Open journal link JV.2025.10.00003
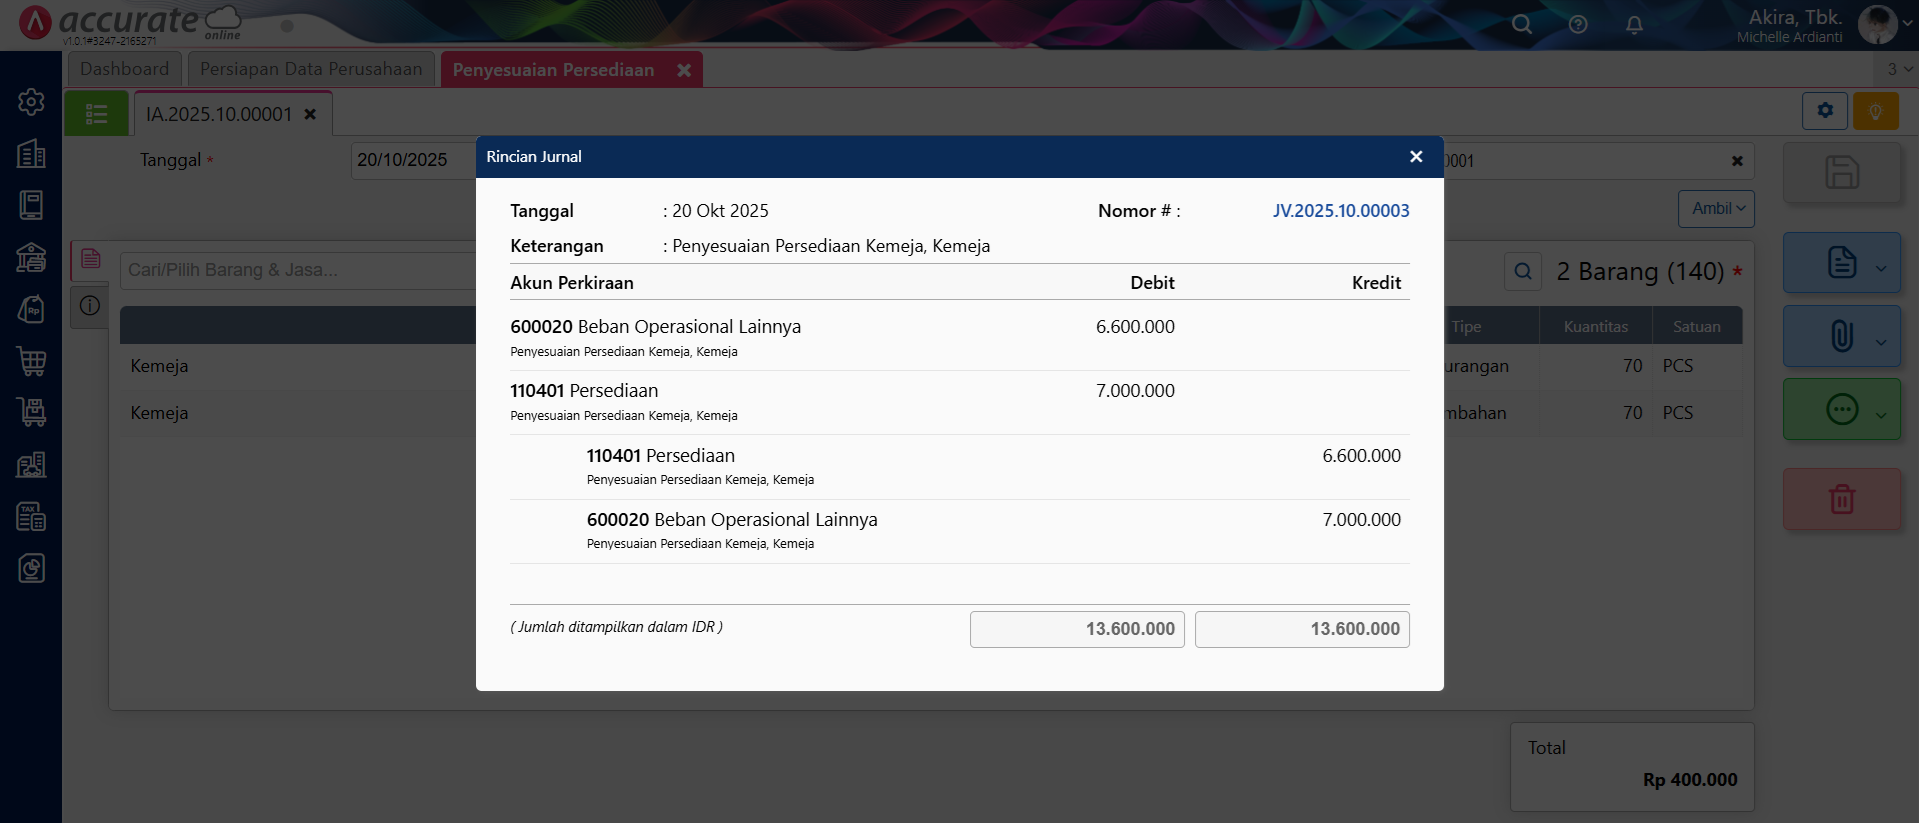This screenshot has height=823, width=1919. (x=1340, y=211)
